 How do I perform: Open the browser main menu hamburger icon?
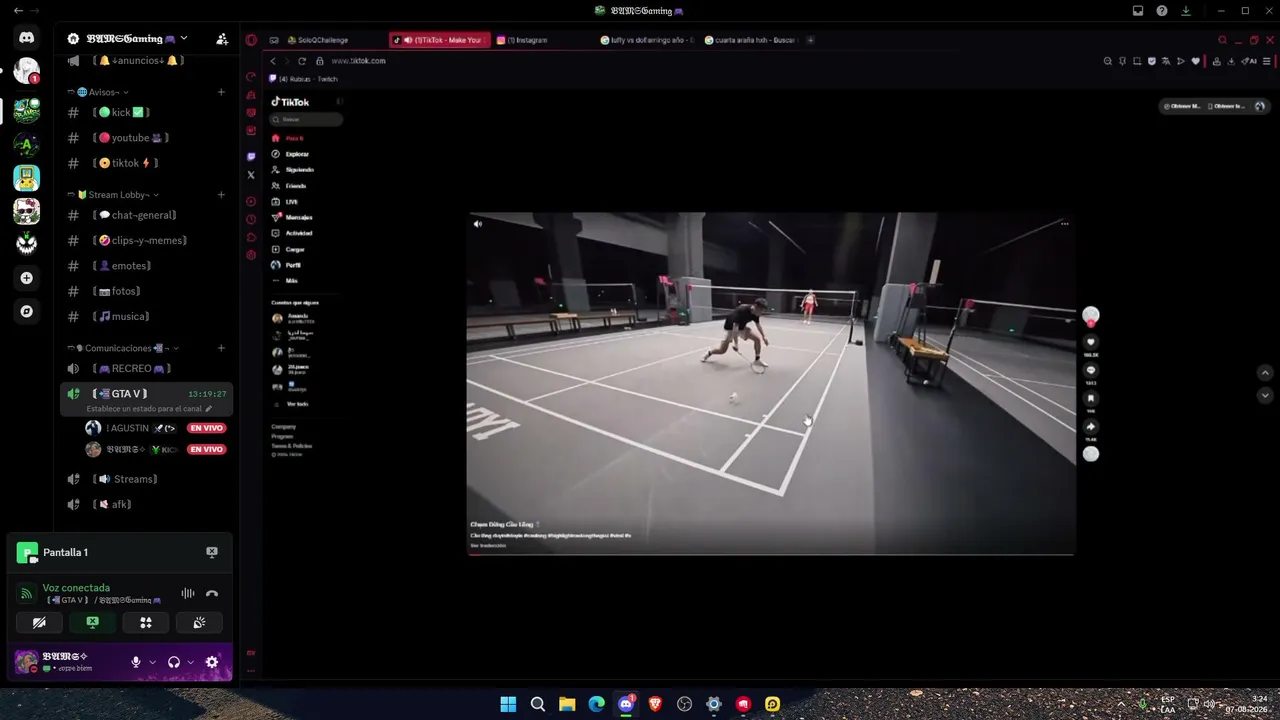point(1267,61)
